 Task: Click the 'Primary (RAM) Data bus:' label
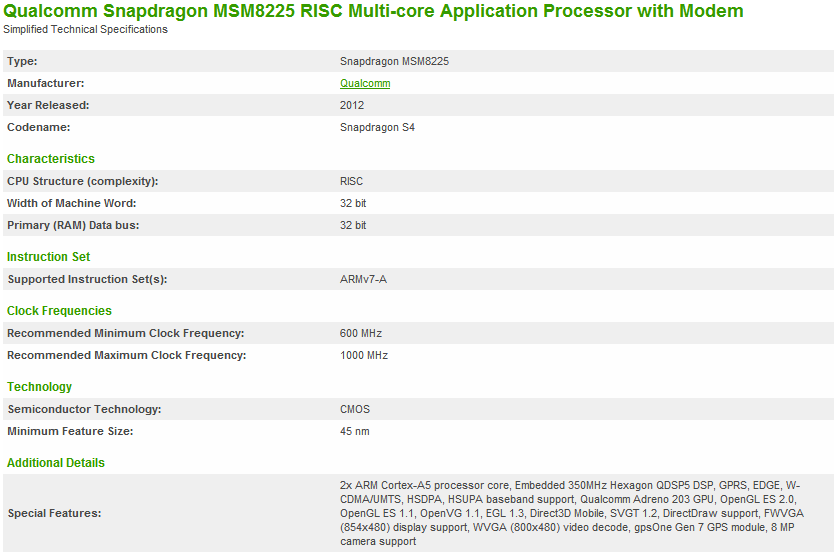[x=73, y=225]
